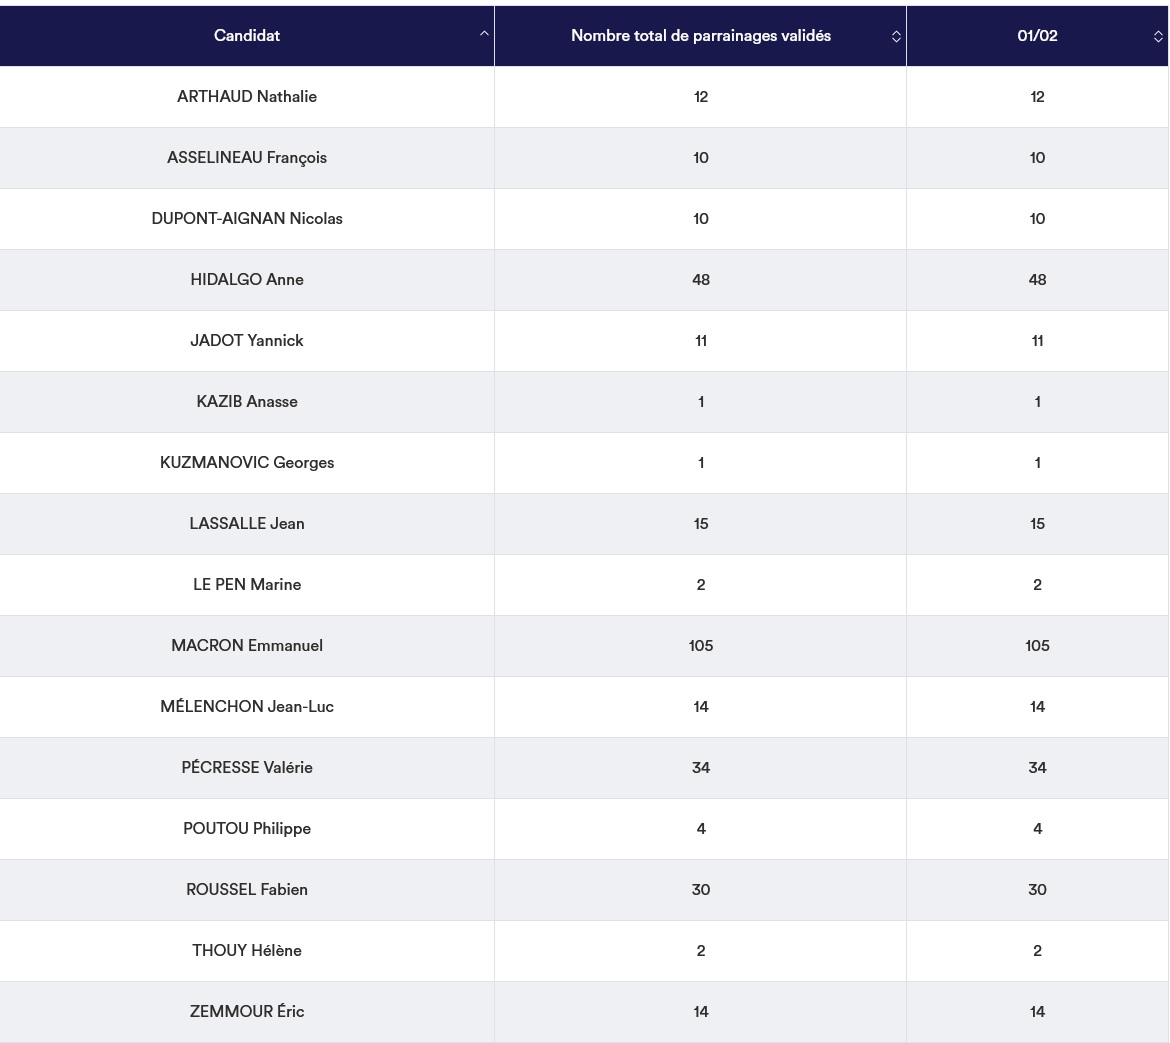The width and height of the screenshot is (1170, 1043).
Task: Select LASSALLE Jean candidate cell
Action: (247, 524)
